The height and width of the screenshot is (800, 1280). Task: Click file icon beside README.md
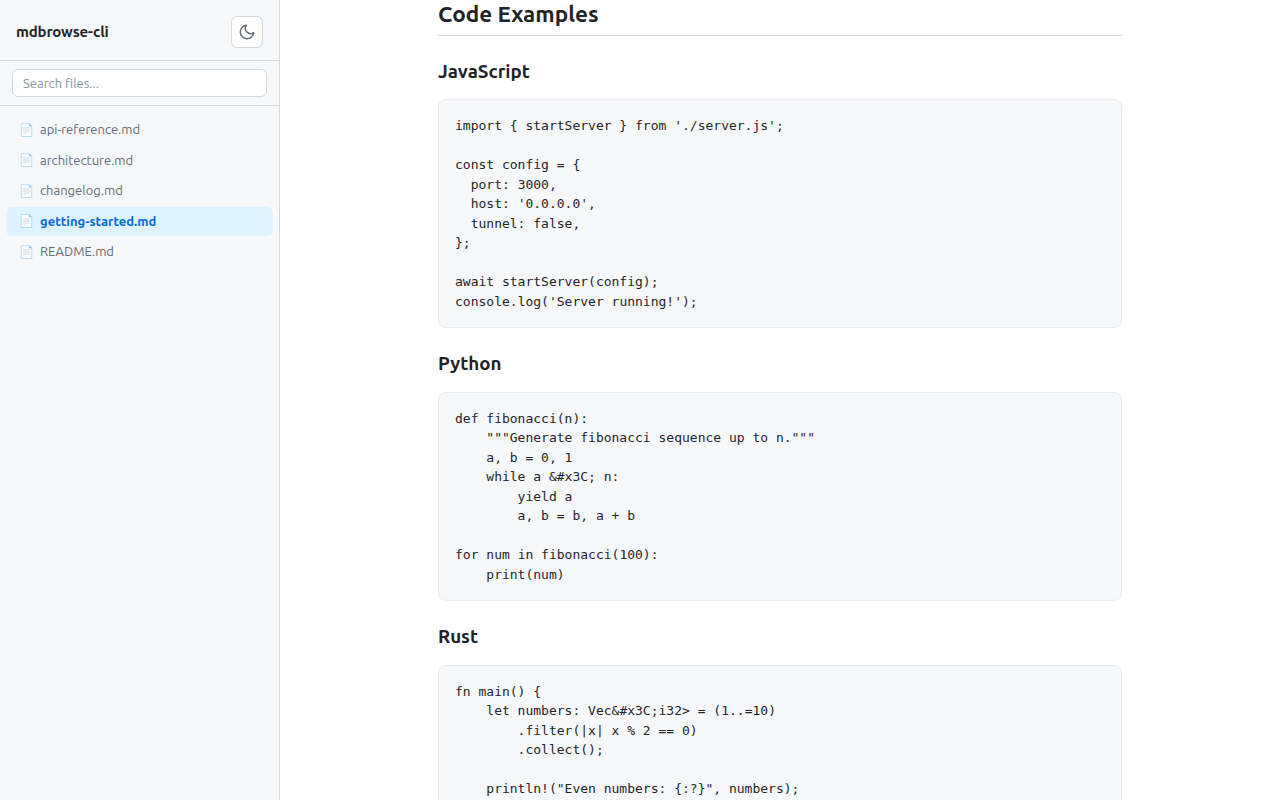pos(27,251)
